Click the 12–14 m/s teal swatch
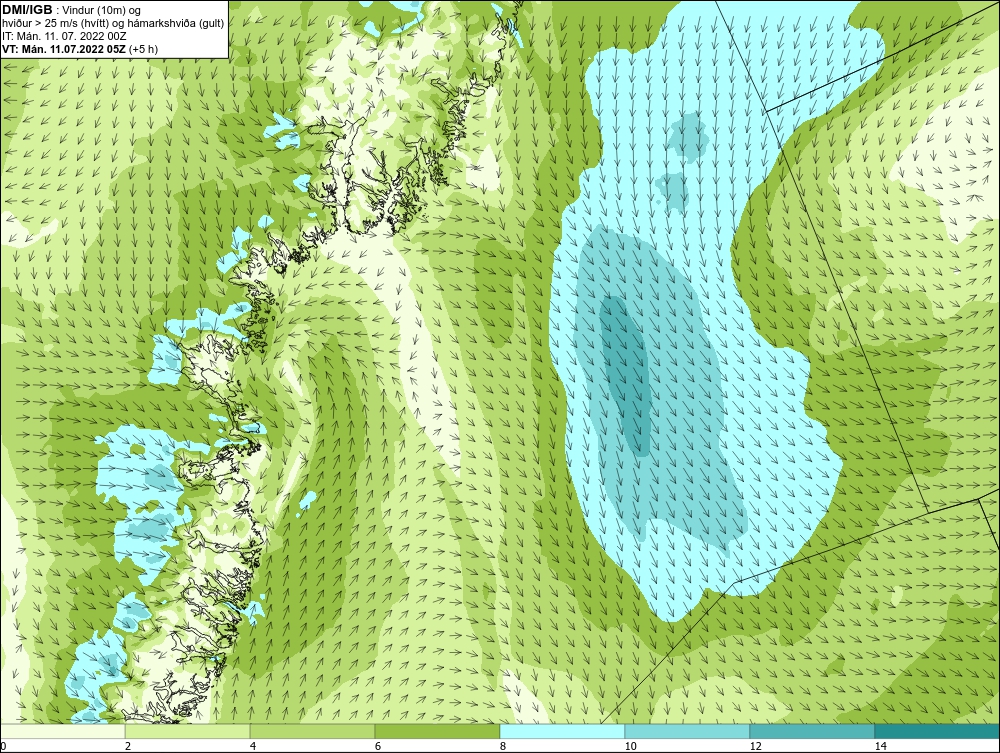This screenshot has height=753, width=1000. (x=812, y=731)
